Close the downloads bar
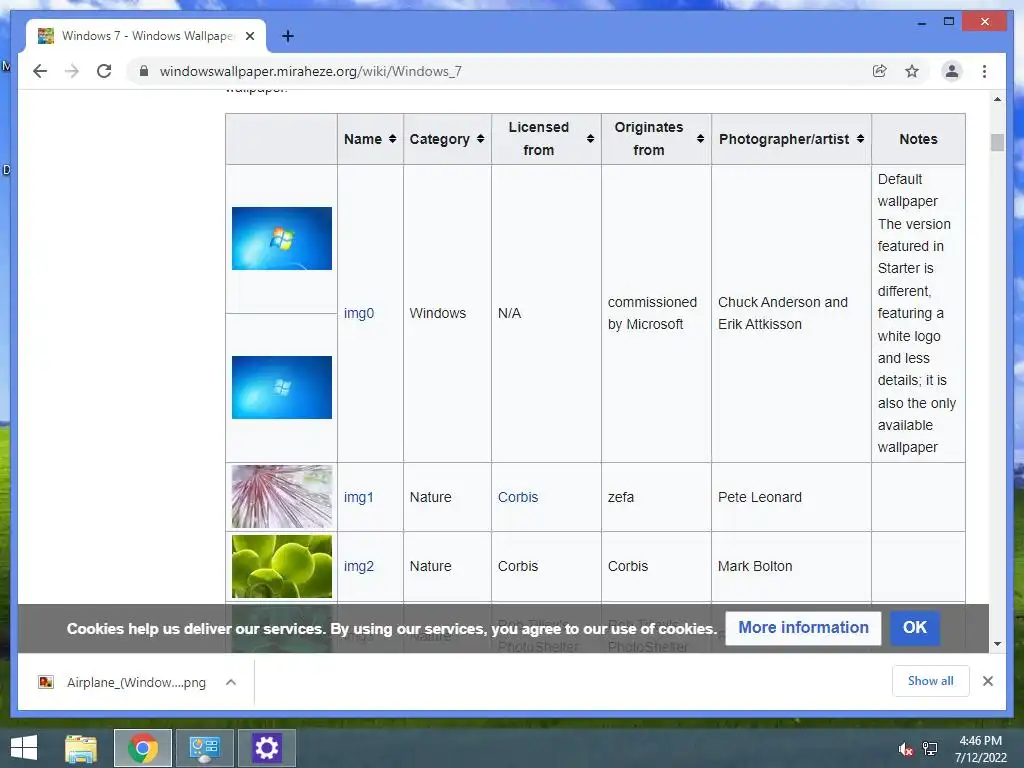Viewport: 1024px width, 768px height. [x=987, y=681]
